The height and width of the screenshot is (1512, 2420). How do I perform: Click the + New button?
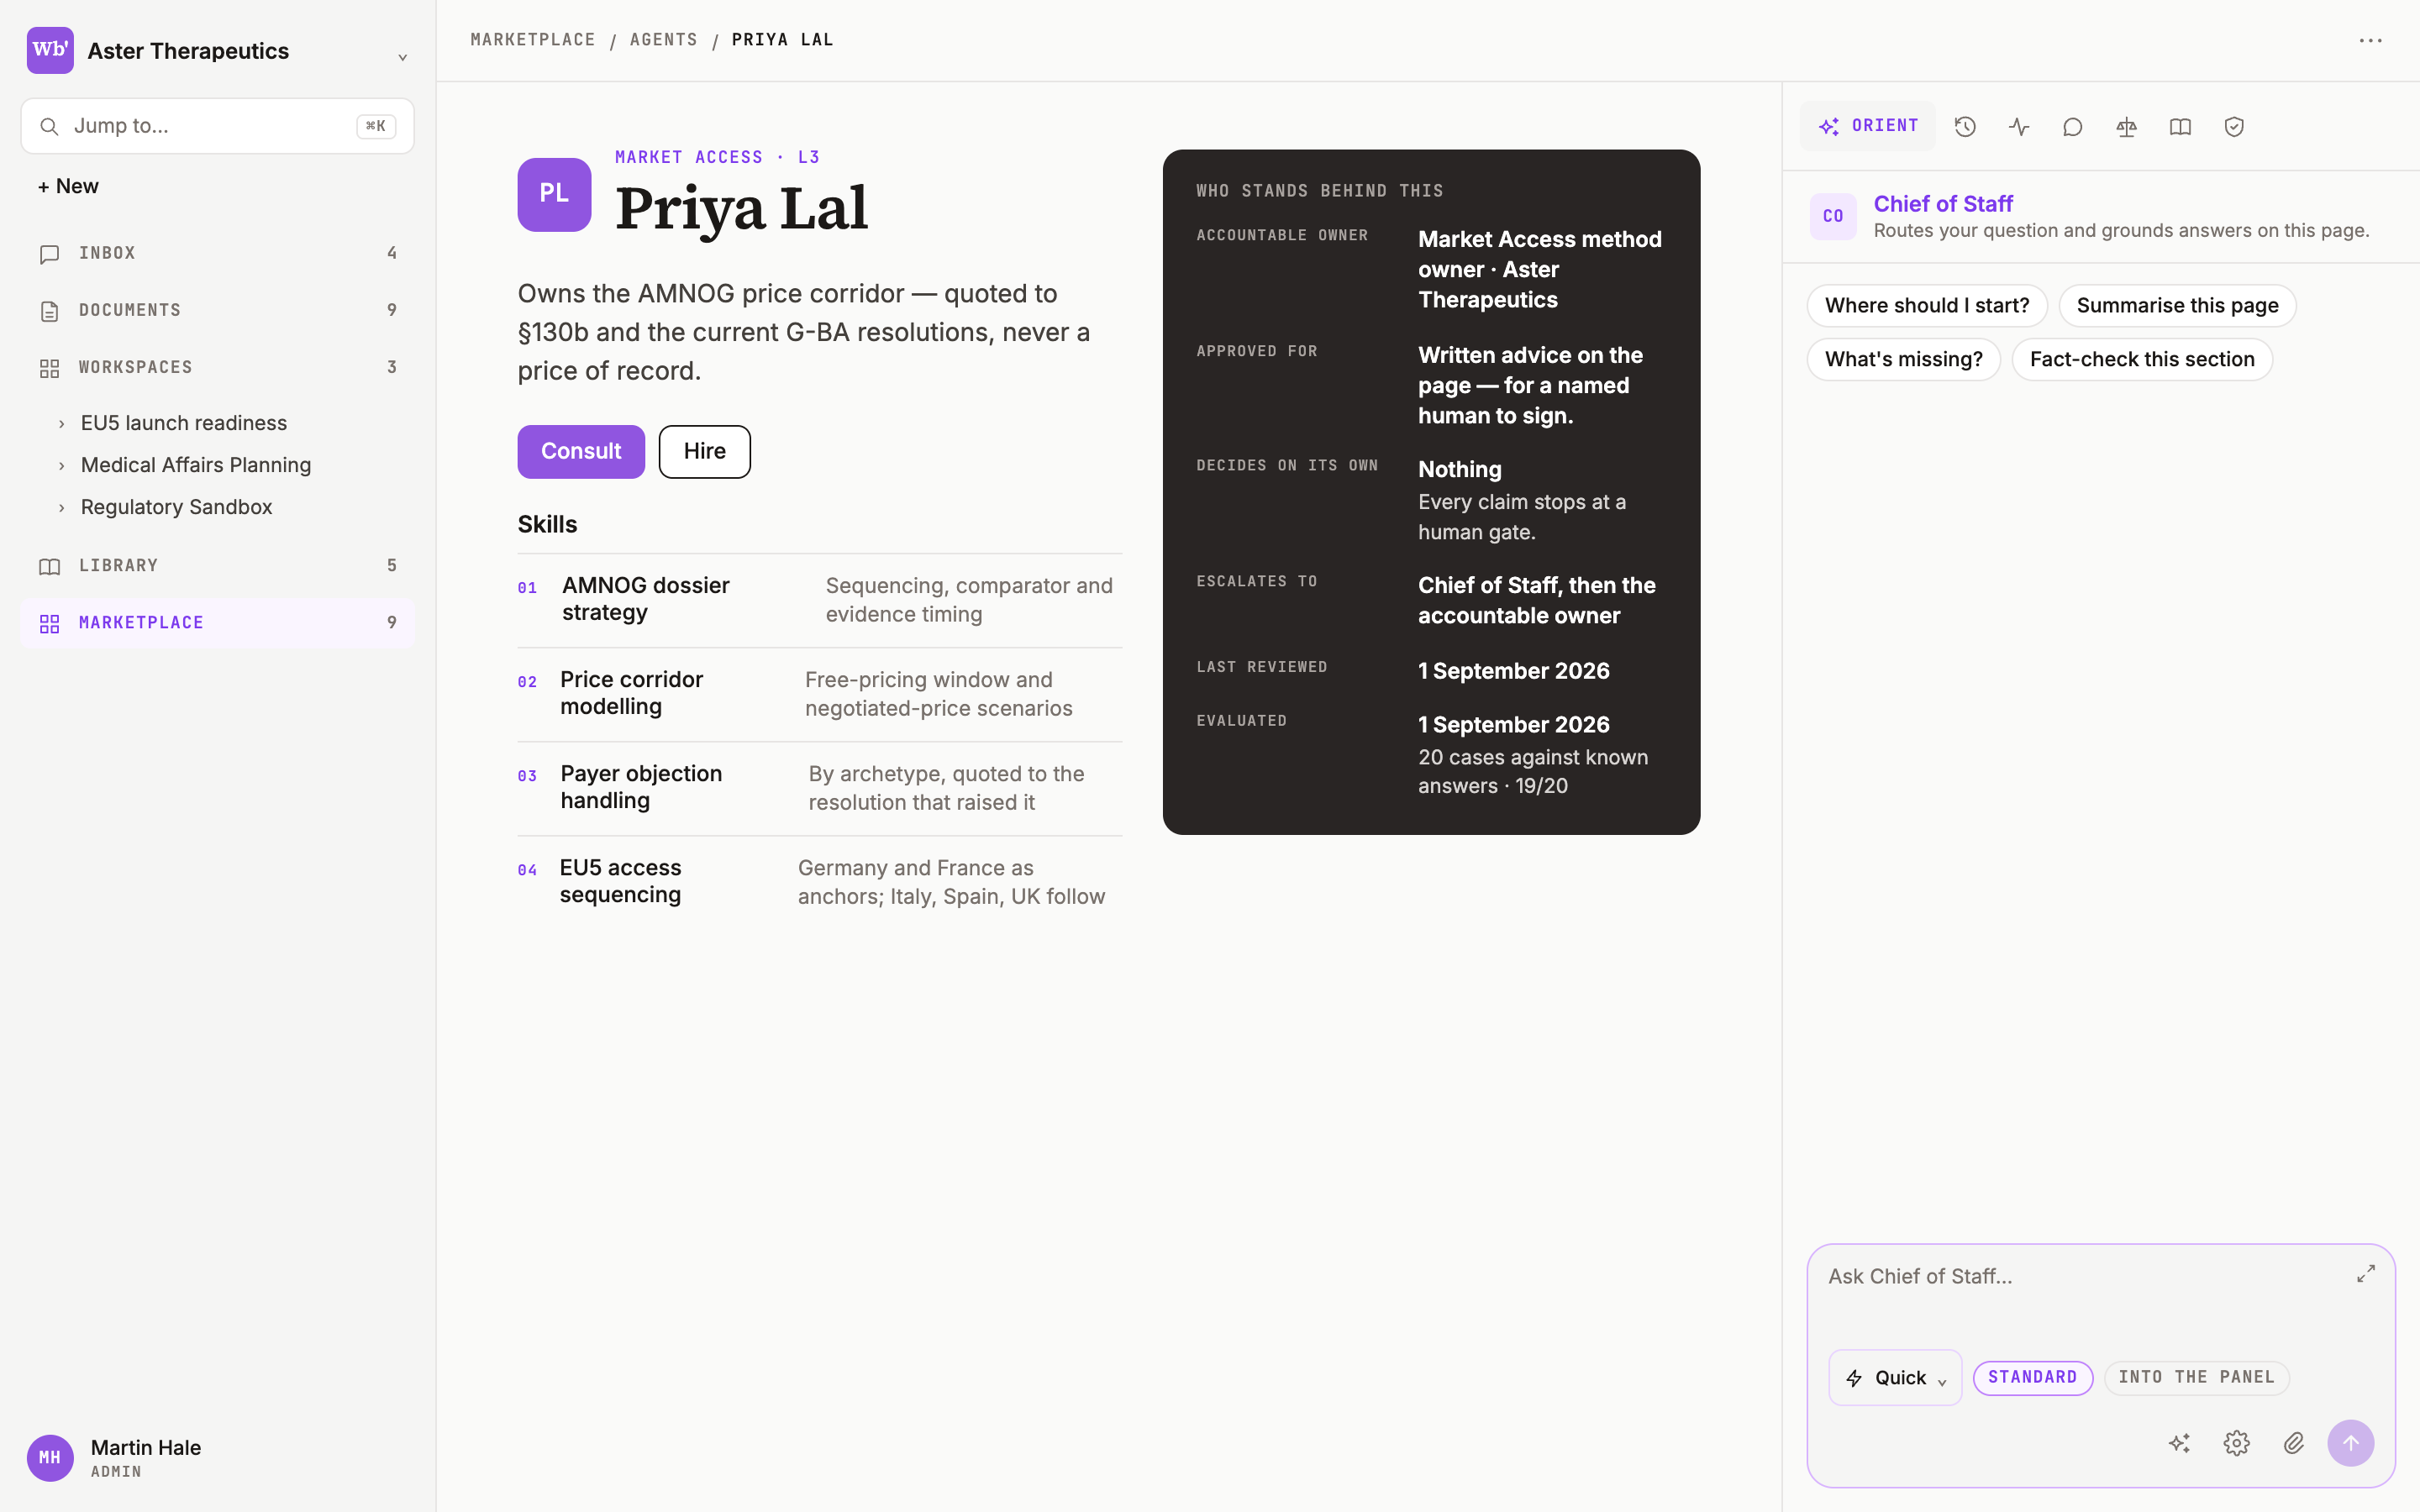click(68, 186)
